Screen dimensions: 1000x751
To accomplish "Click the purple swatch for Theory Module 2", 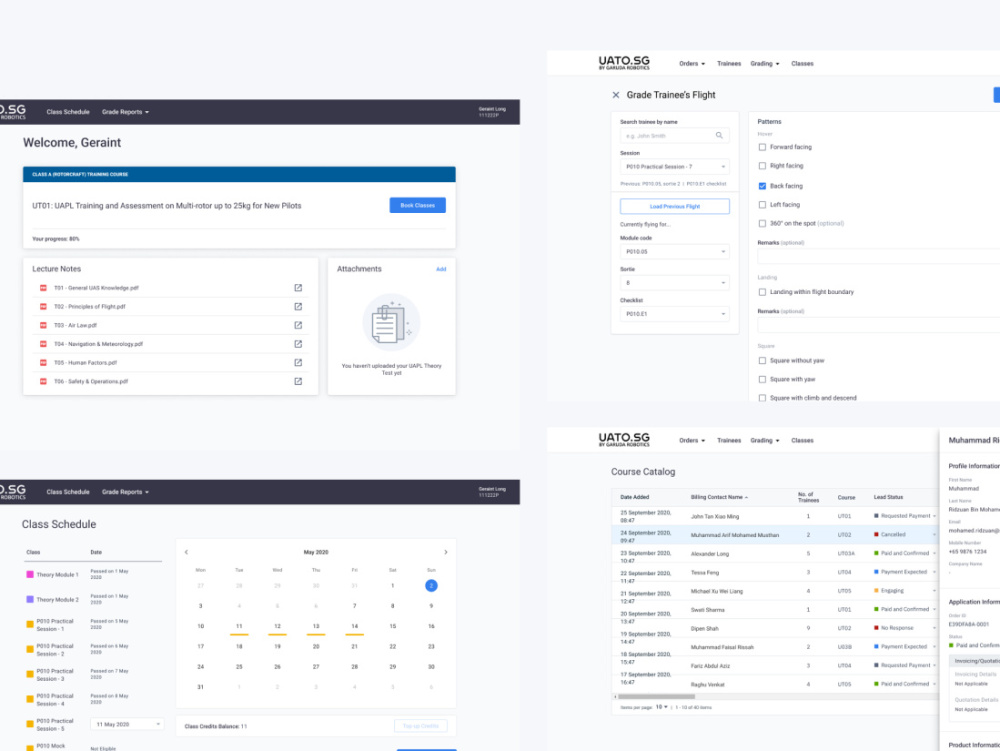I will 29,599.
